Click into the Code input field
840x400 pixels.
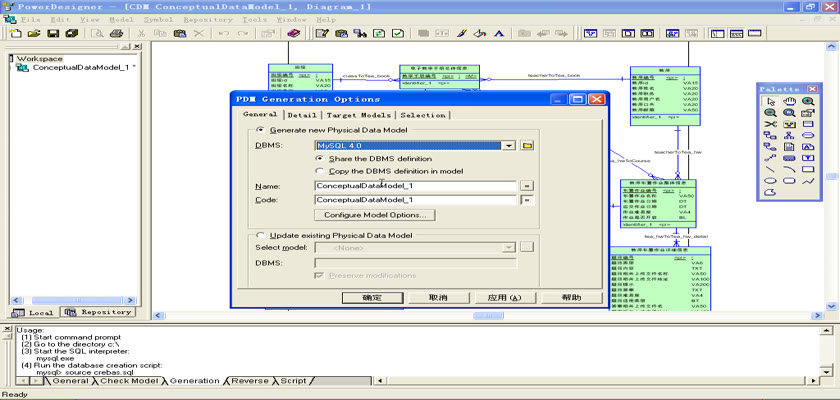coord(416,200)
